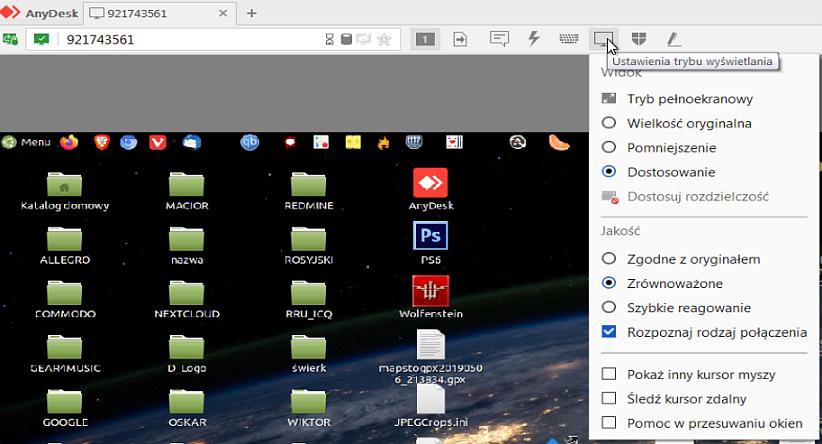Open the Wolfenstein desktop shortcut
This screenshot has width=822, height=444.
430,297
